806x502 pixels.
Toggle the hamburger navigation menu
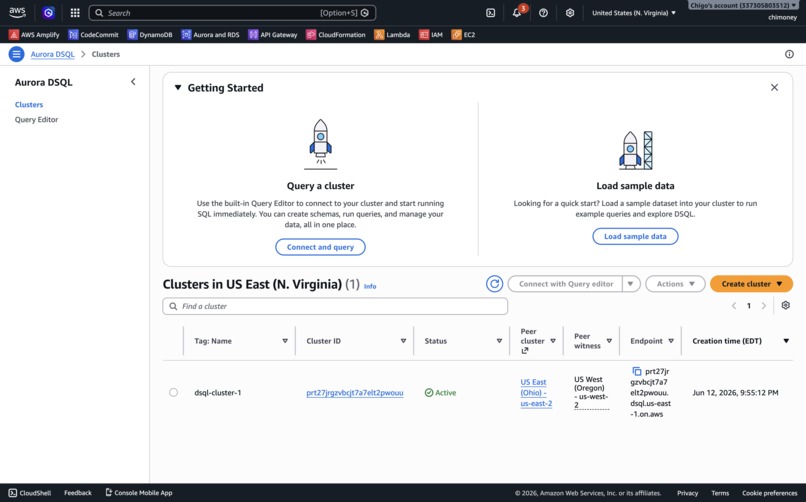coord(16,54)
